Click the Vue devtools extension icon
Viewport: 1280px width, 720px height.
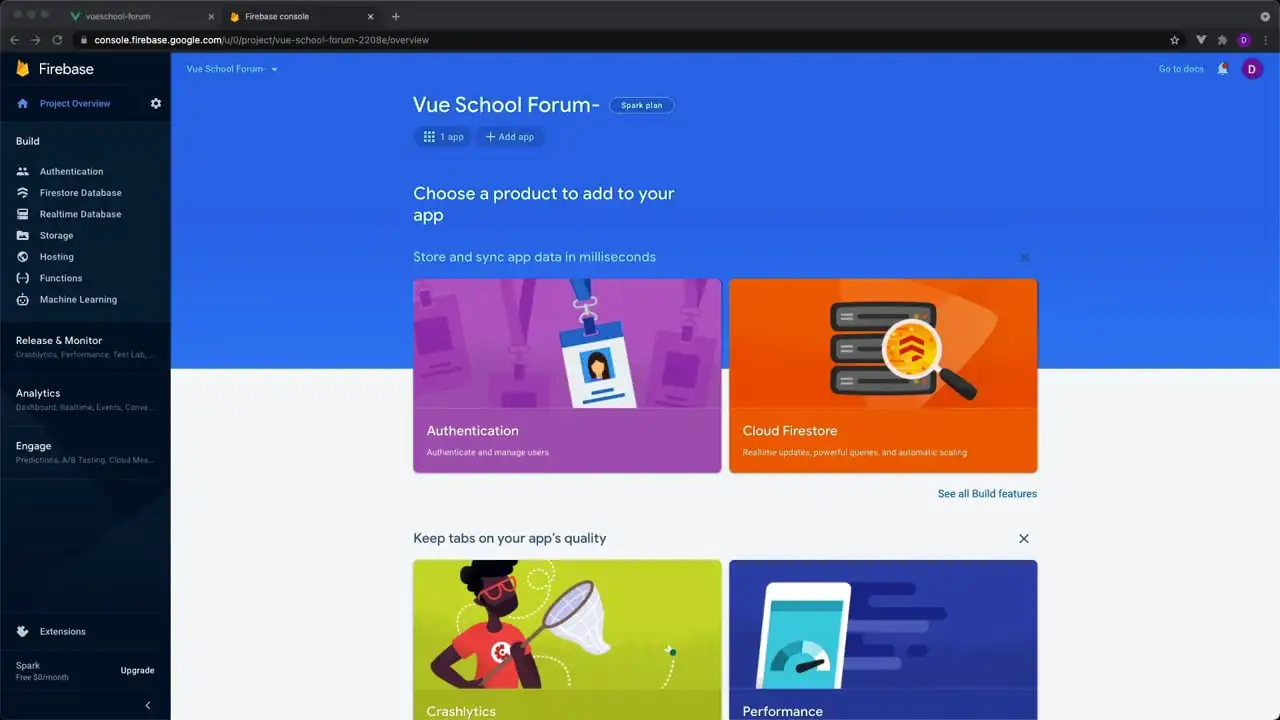click(x=1201, y=40)
